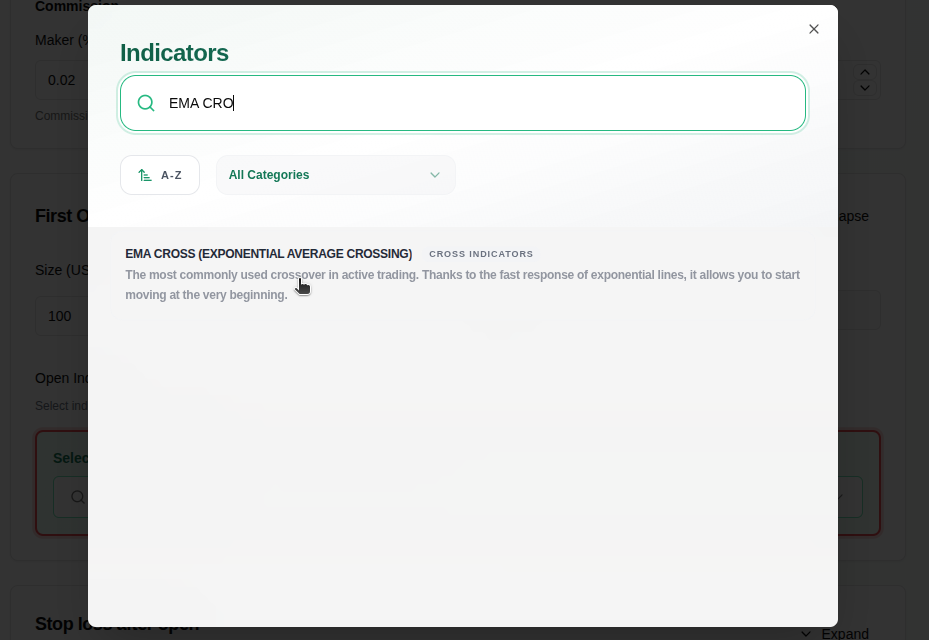Click the downward stepper arrow near Maker commission
Screen dimensions: 929x640
pyautogui.click(x=864, y=88)
